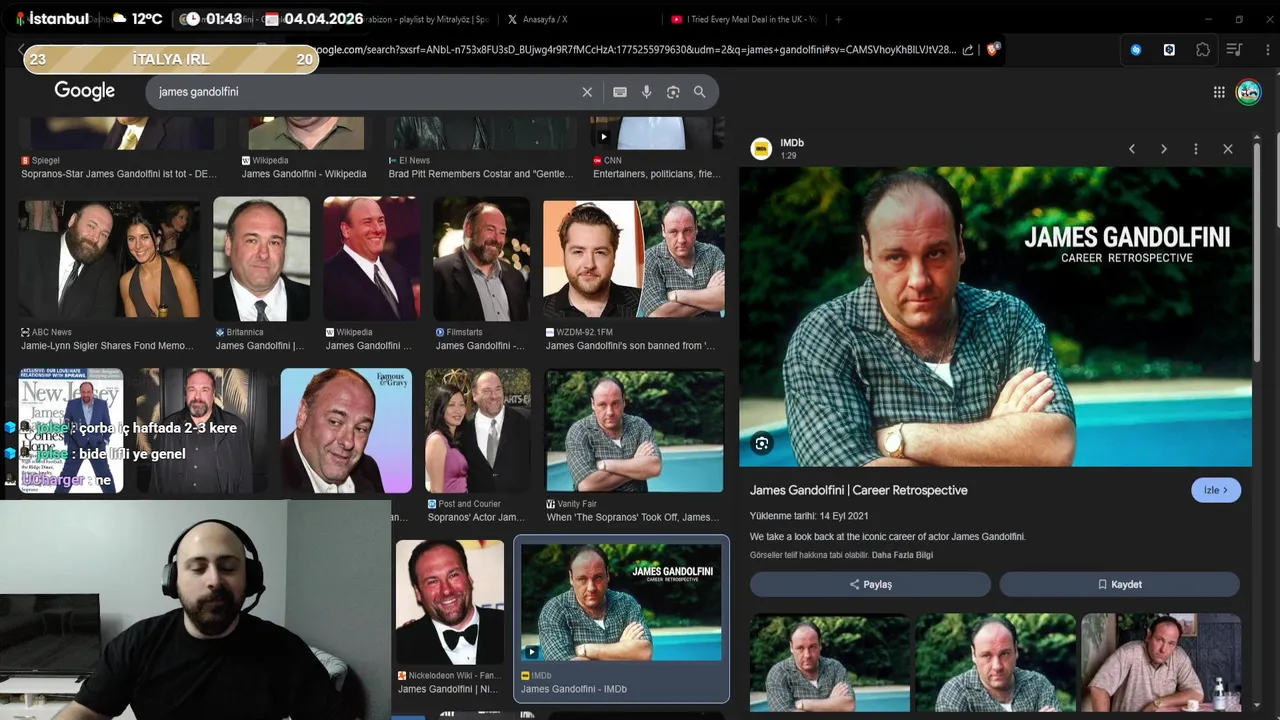This screenshot has height=720, width=1280.
Task: Open the Daha Fazla Bilgi link
Action: click(902, 555)
